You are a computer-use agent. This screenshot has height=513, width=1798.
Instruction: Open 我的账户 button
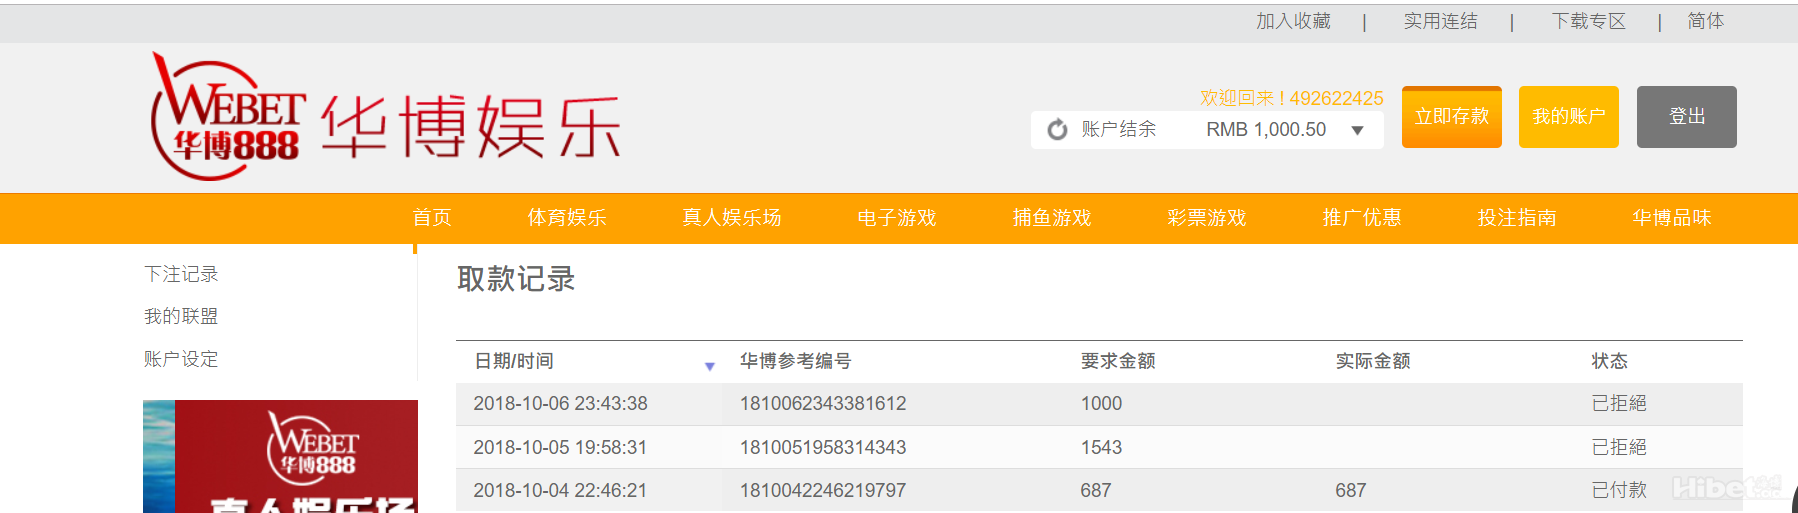(1568, 117)
